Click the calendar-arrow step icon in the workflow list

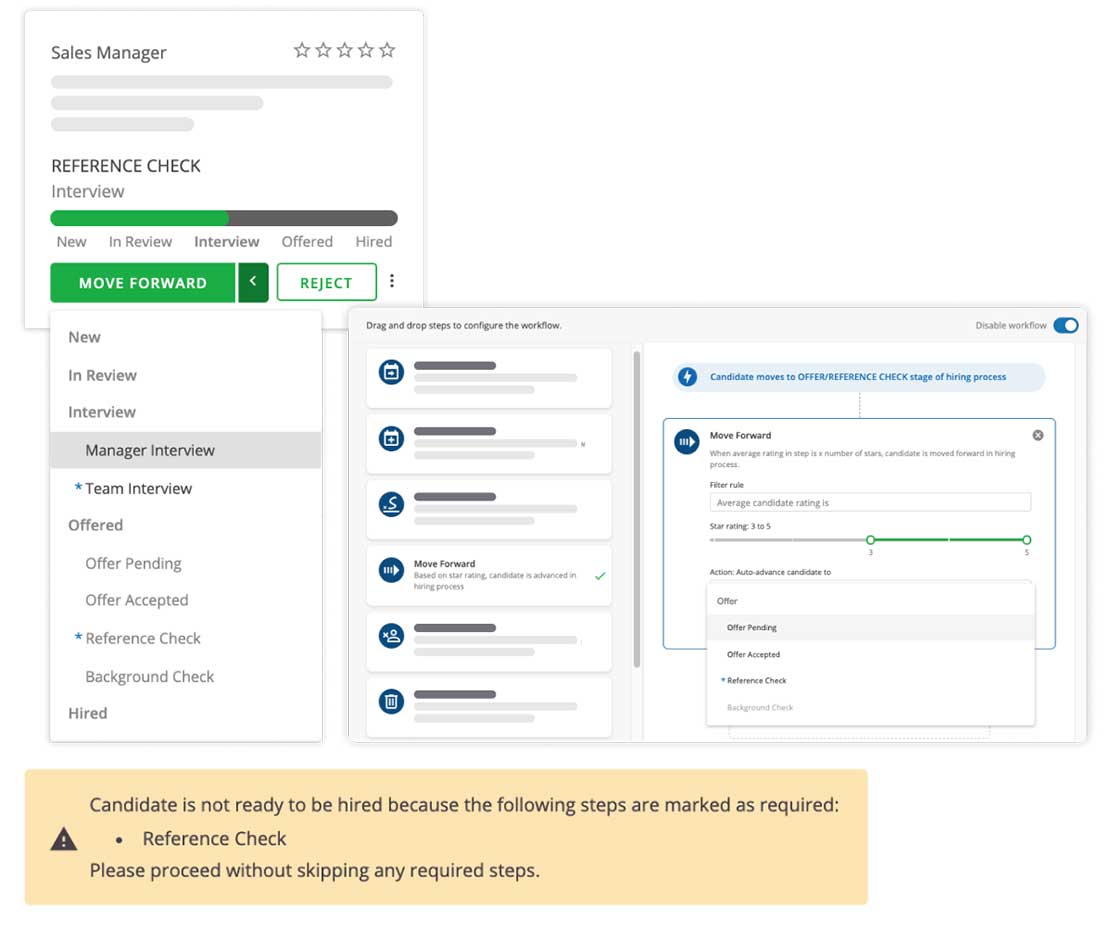[x=391, y=373]
